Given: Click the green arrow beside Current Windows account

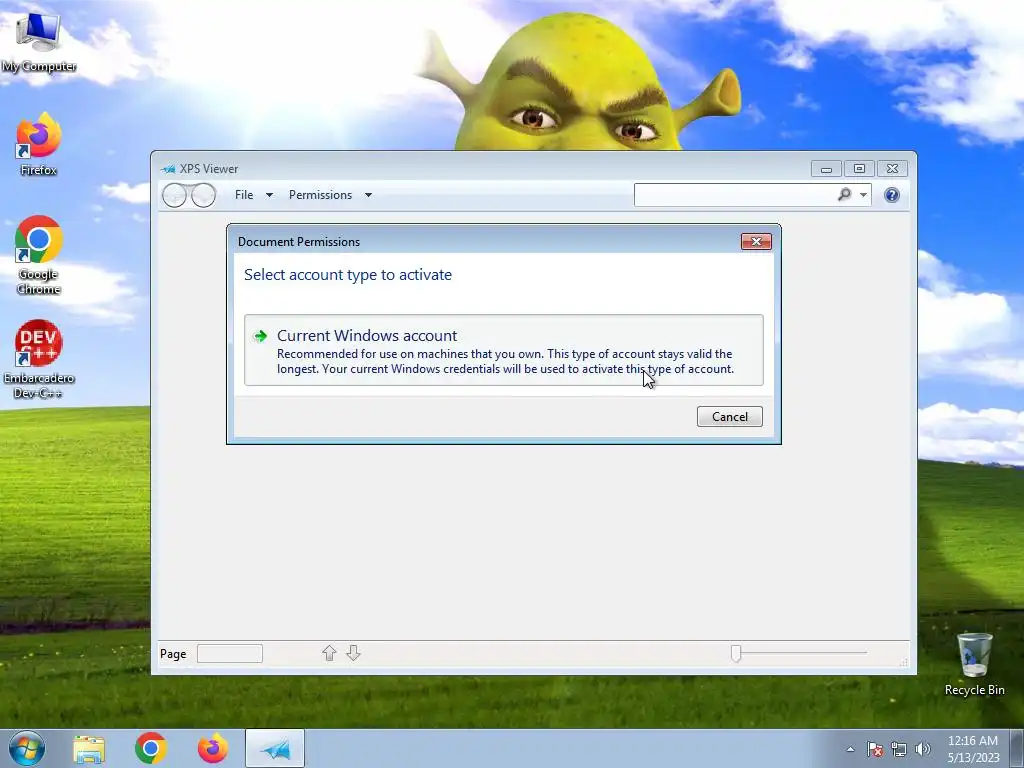Looking at the screenshot, I should 261,336.
